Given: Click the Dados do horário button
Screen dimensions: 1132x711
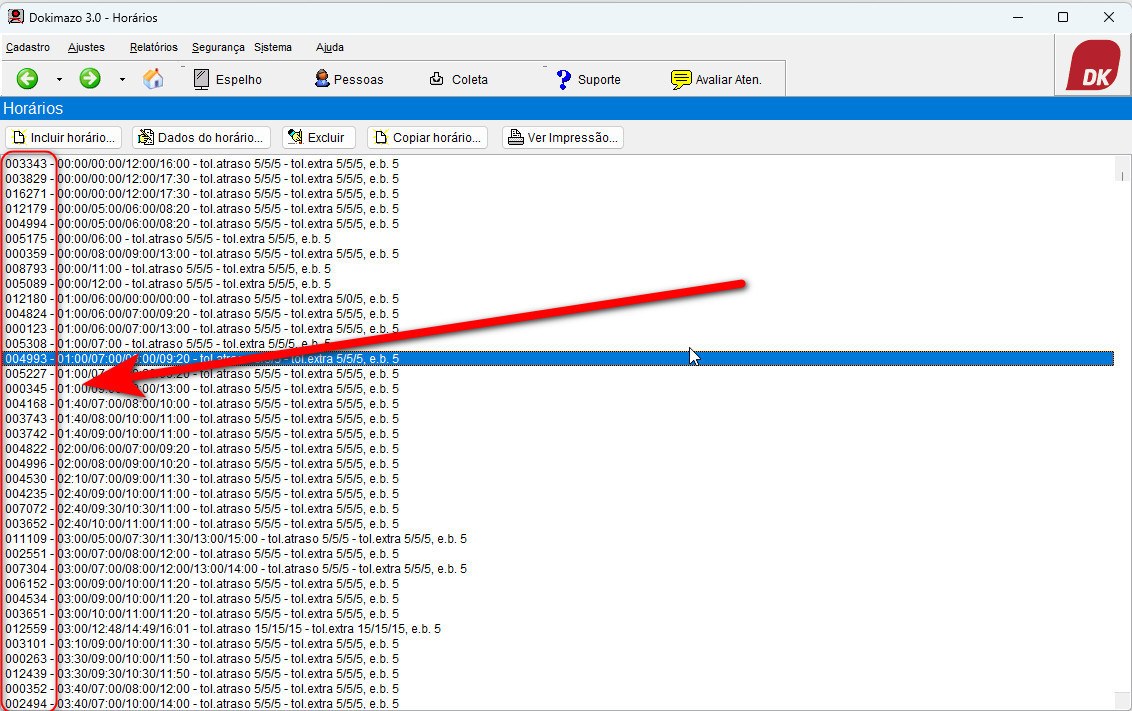Looking at the screenshot, I should click(202, 138).
